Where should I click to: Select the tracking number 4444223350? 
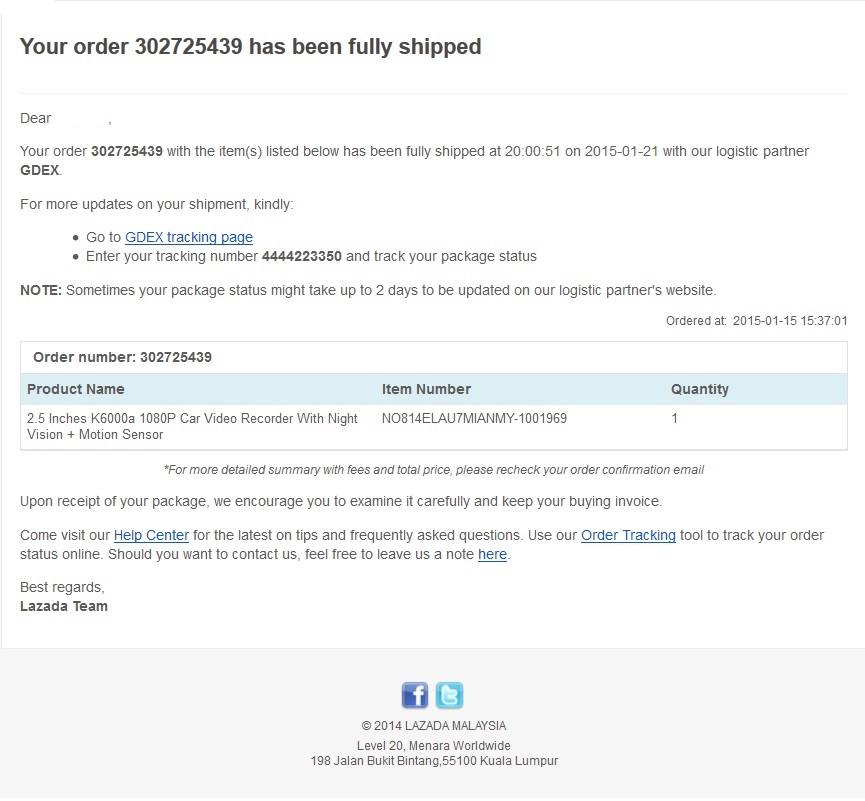tap(302, 257)
